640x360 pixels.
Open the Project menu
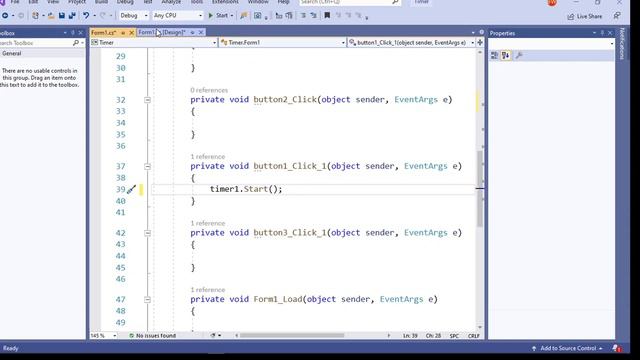coord(77,2)
